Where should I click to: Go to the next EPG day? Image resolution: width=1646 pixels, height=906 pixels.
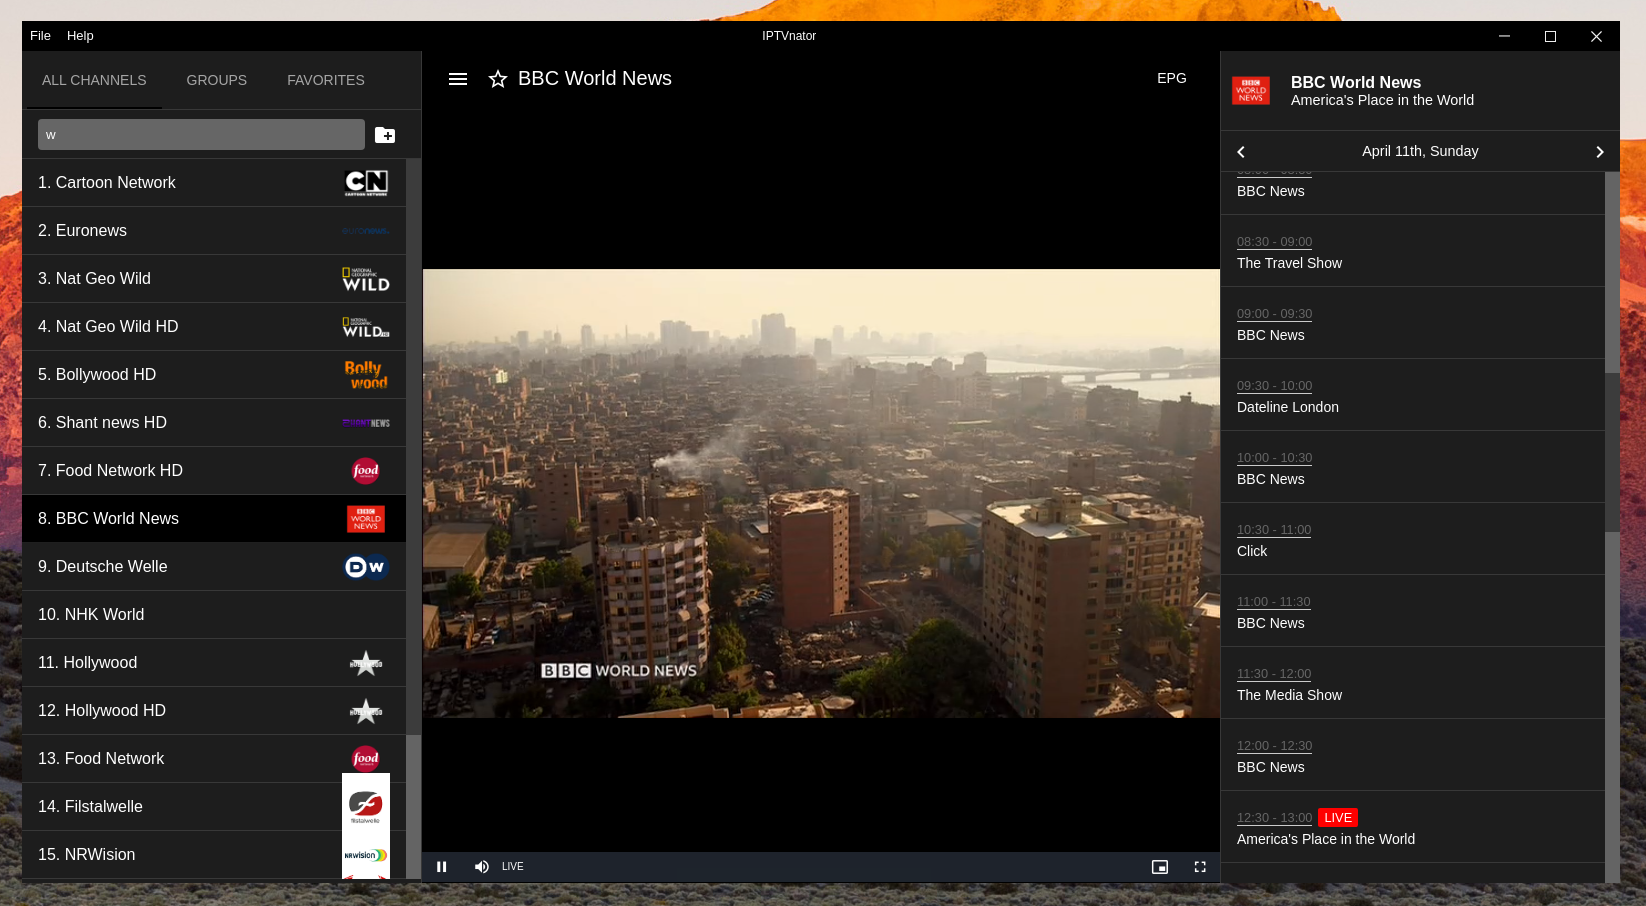tap(1600, 152)
